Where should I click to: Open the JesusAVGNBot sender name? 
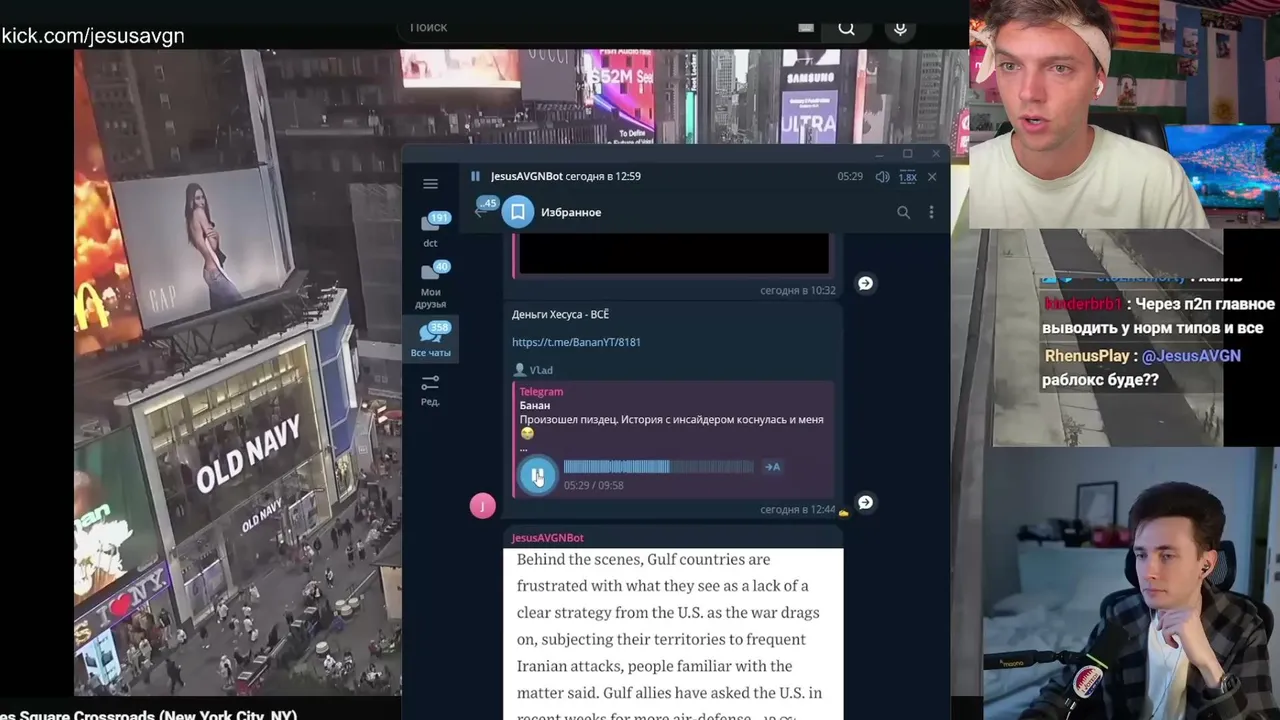pos(548,538)
